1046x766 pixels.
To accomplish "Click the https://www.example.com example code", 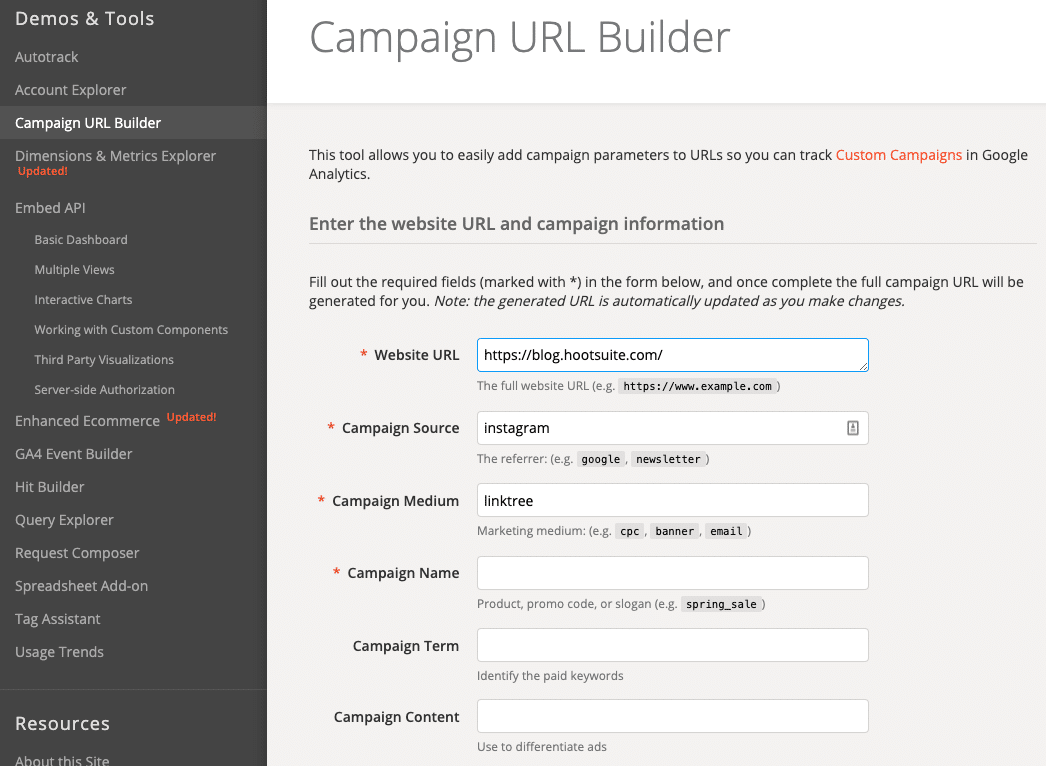I will (697, 386).
